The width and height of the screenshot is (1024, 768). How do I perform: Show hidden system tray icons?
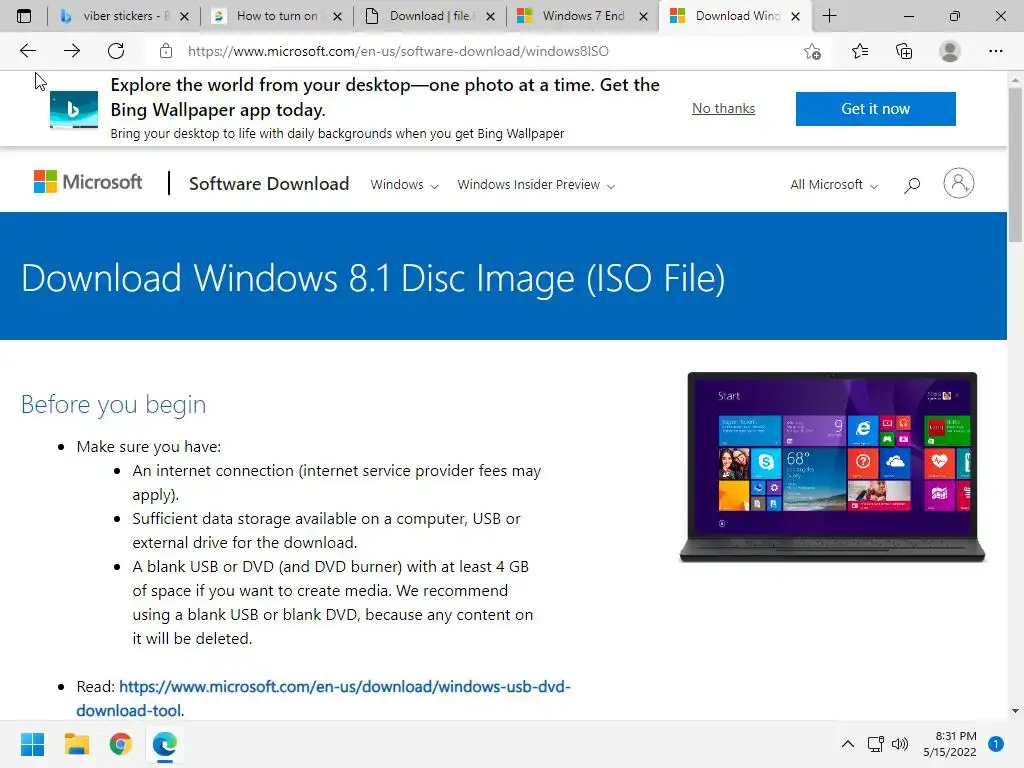(848, 744)
